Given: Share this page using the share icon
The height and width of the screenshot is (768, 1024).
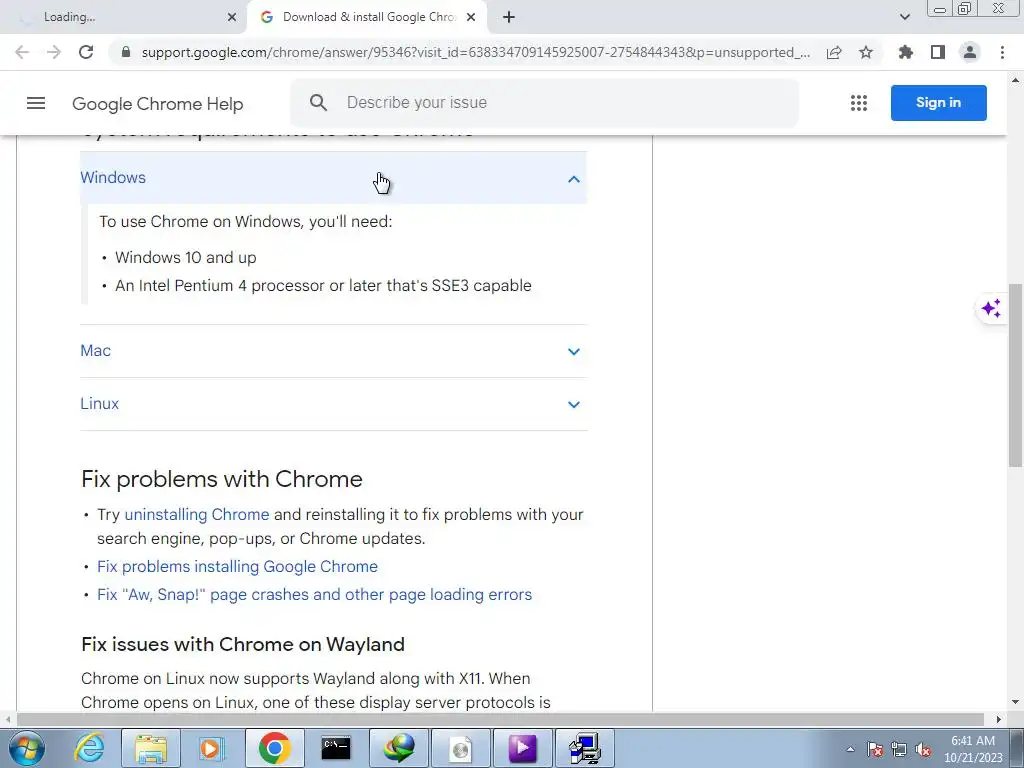Looking at the screenshot, I should point(834,52).
